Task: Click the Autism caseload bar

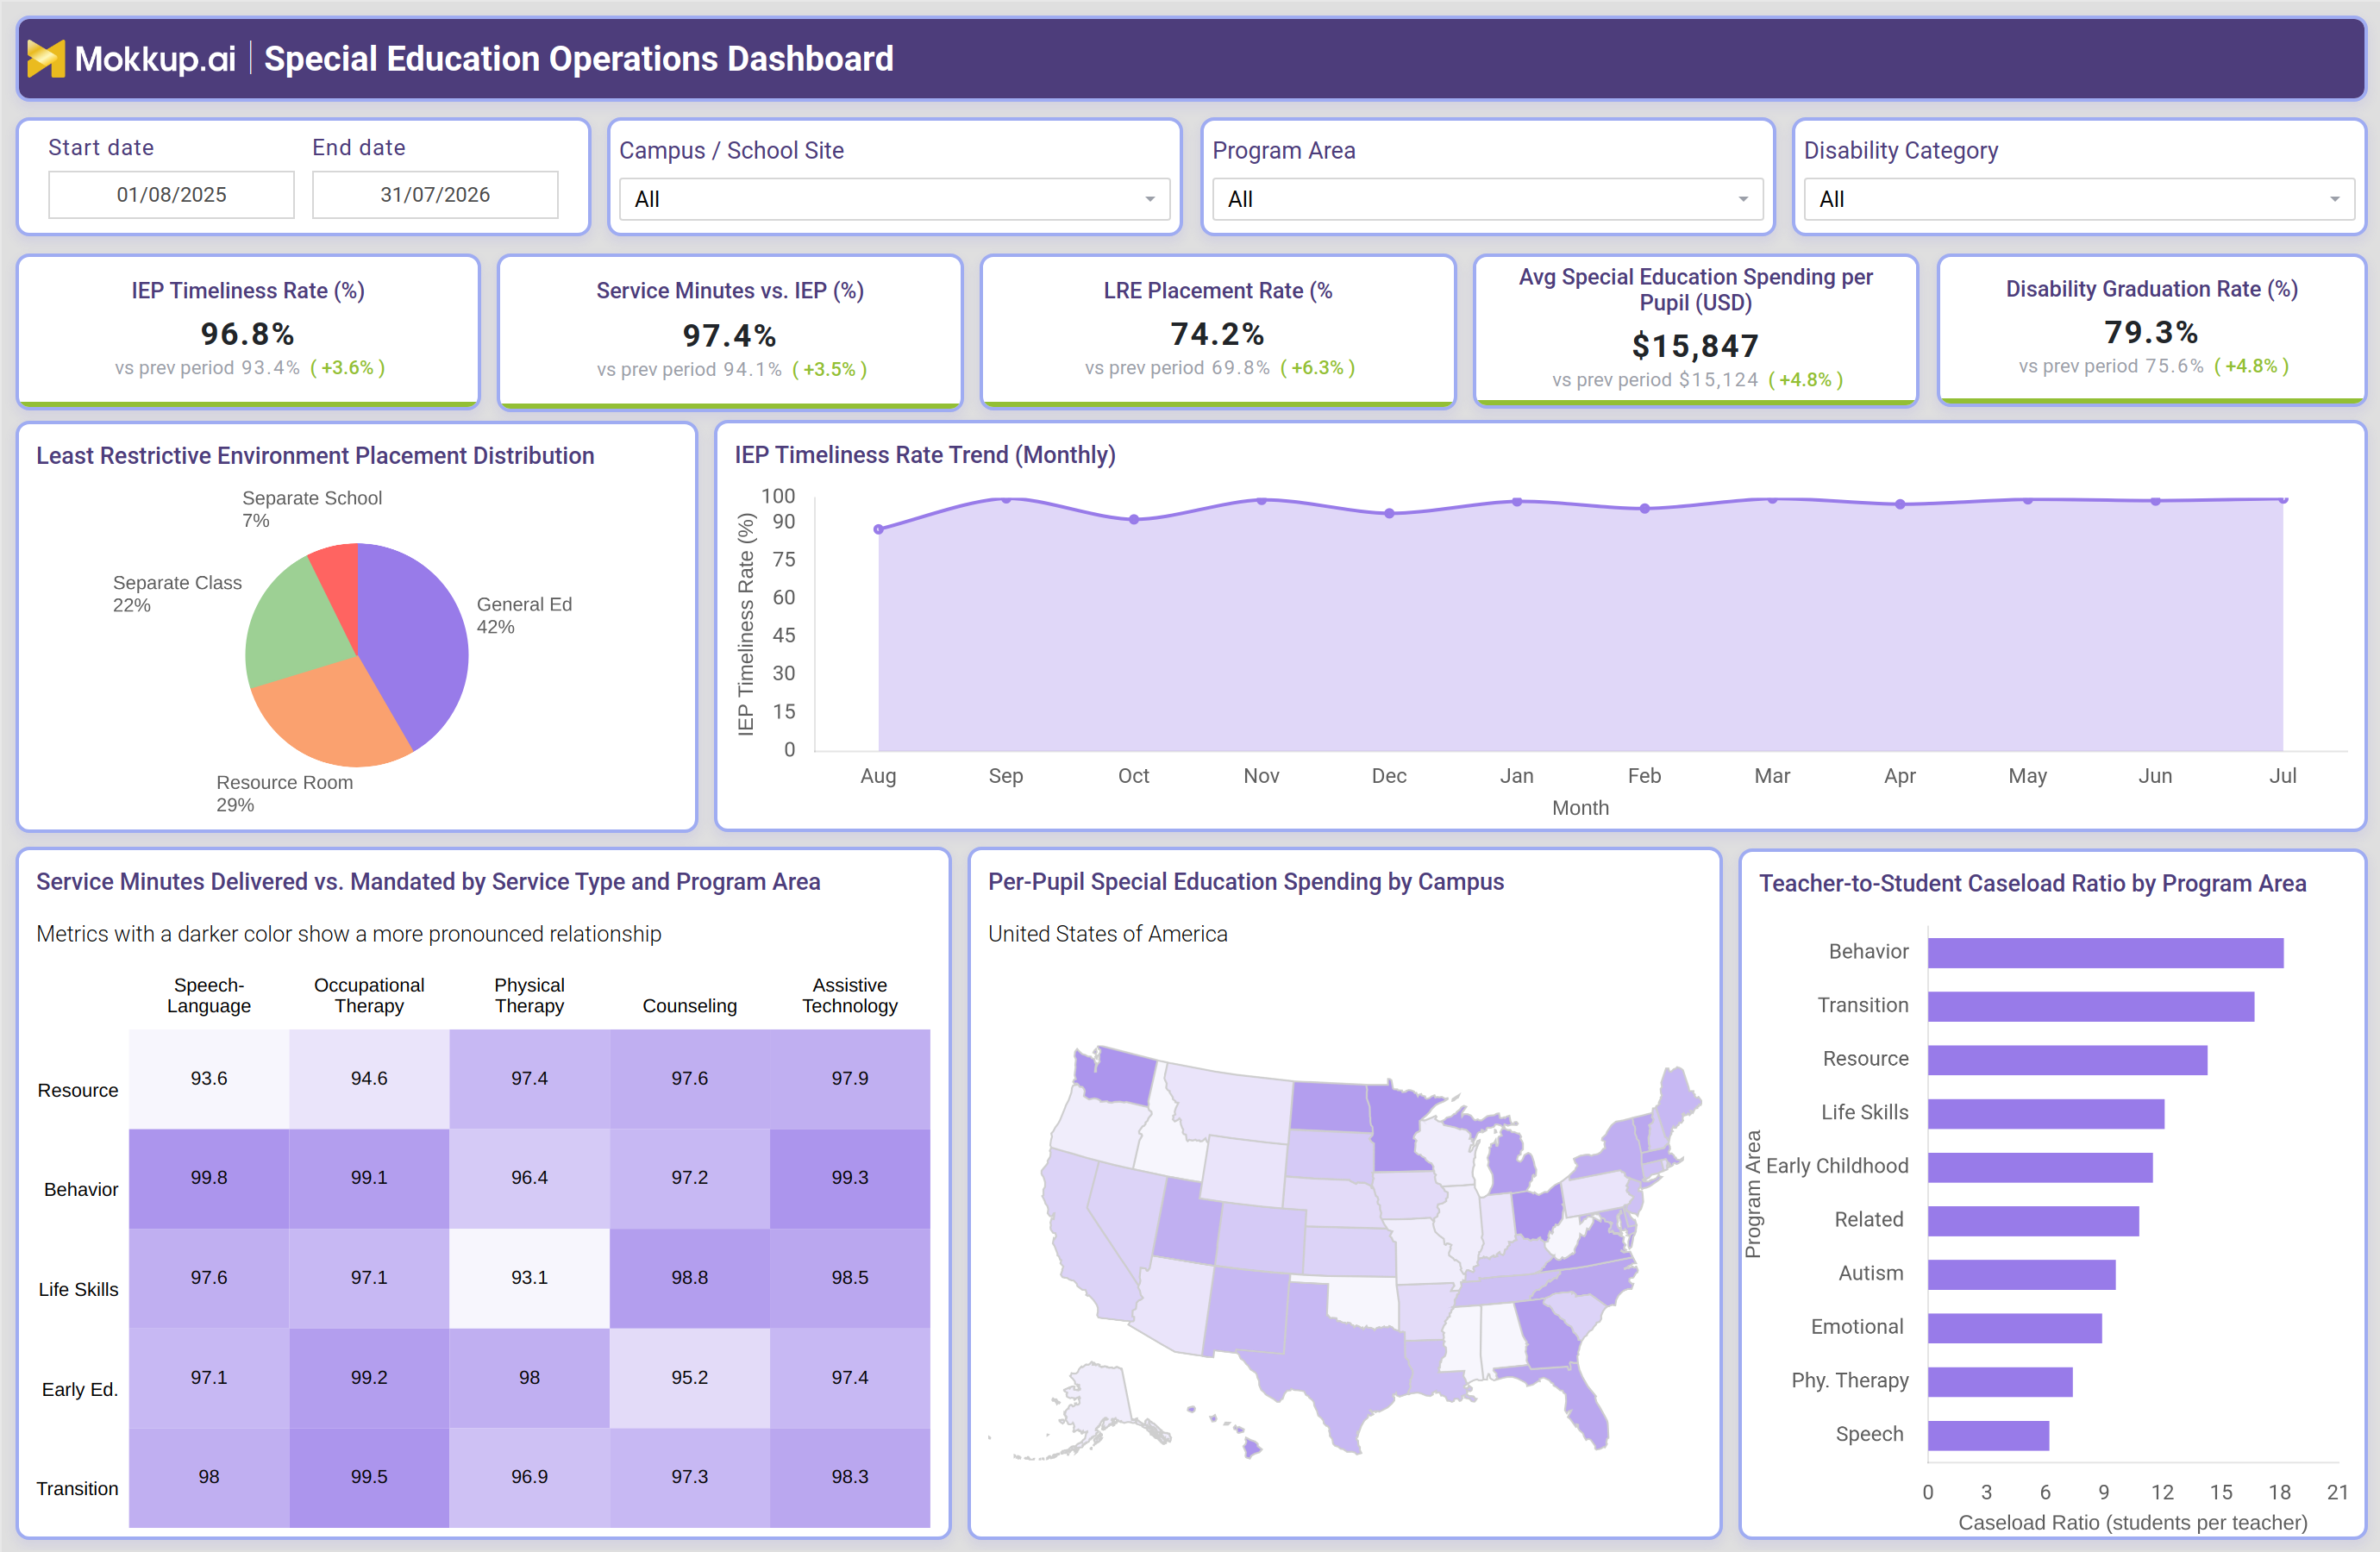Action: [x=2021, y=1274]
